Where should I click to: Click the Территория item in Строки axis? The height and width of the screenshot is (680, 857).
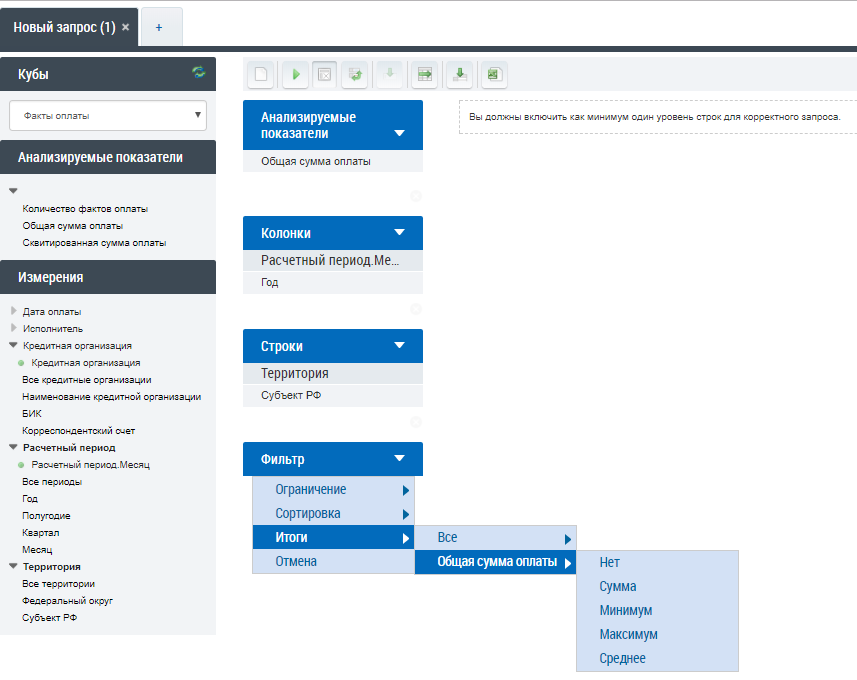pos(333,373)
